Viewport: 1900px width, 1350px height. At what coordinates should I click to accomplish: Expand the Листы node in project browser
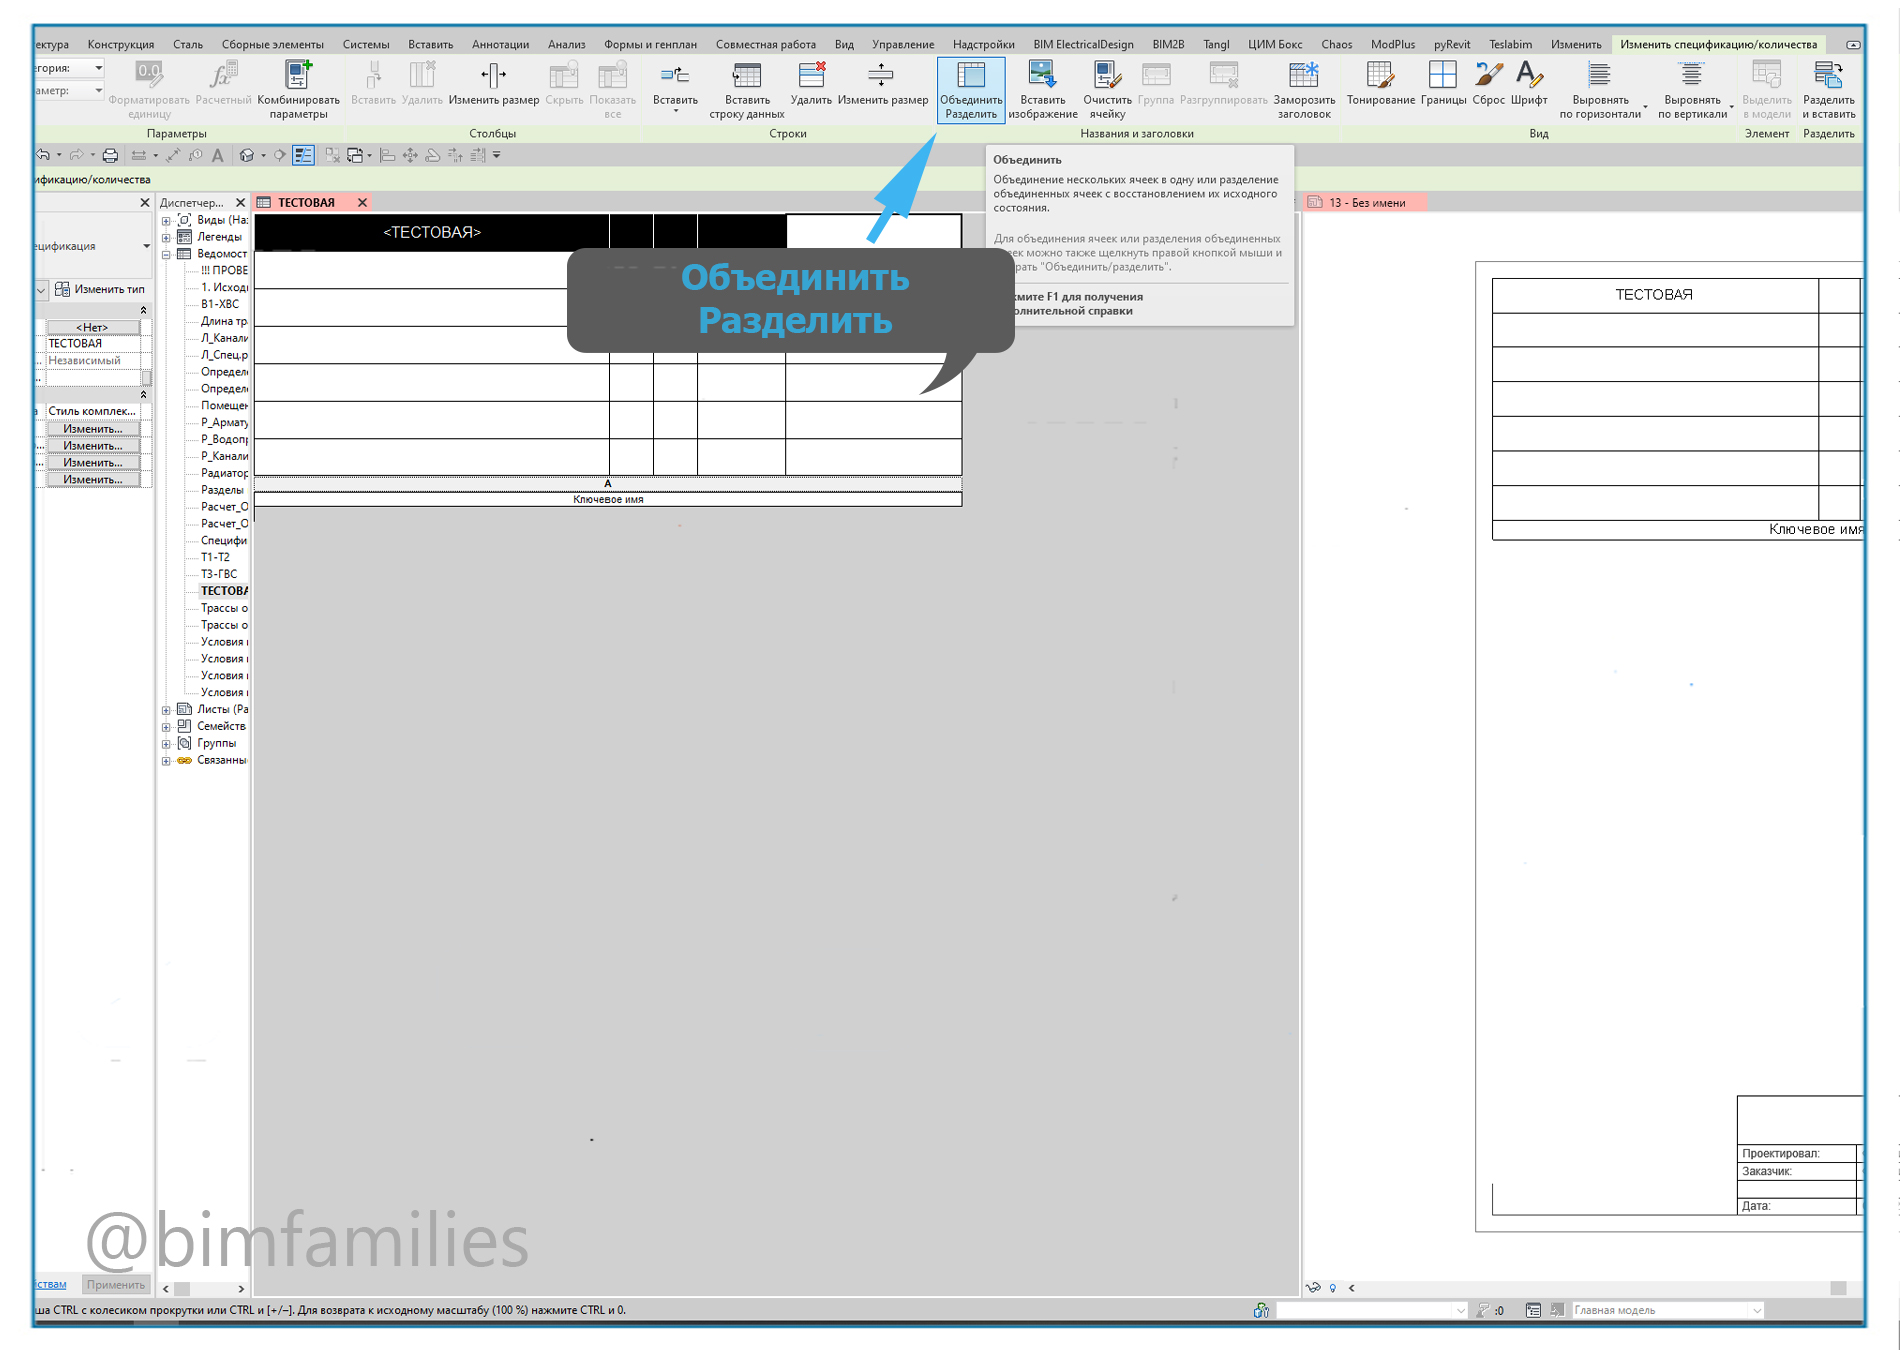point(166,710)
